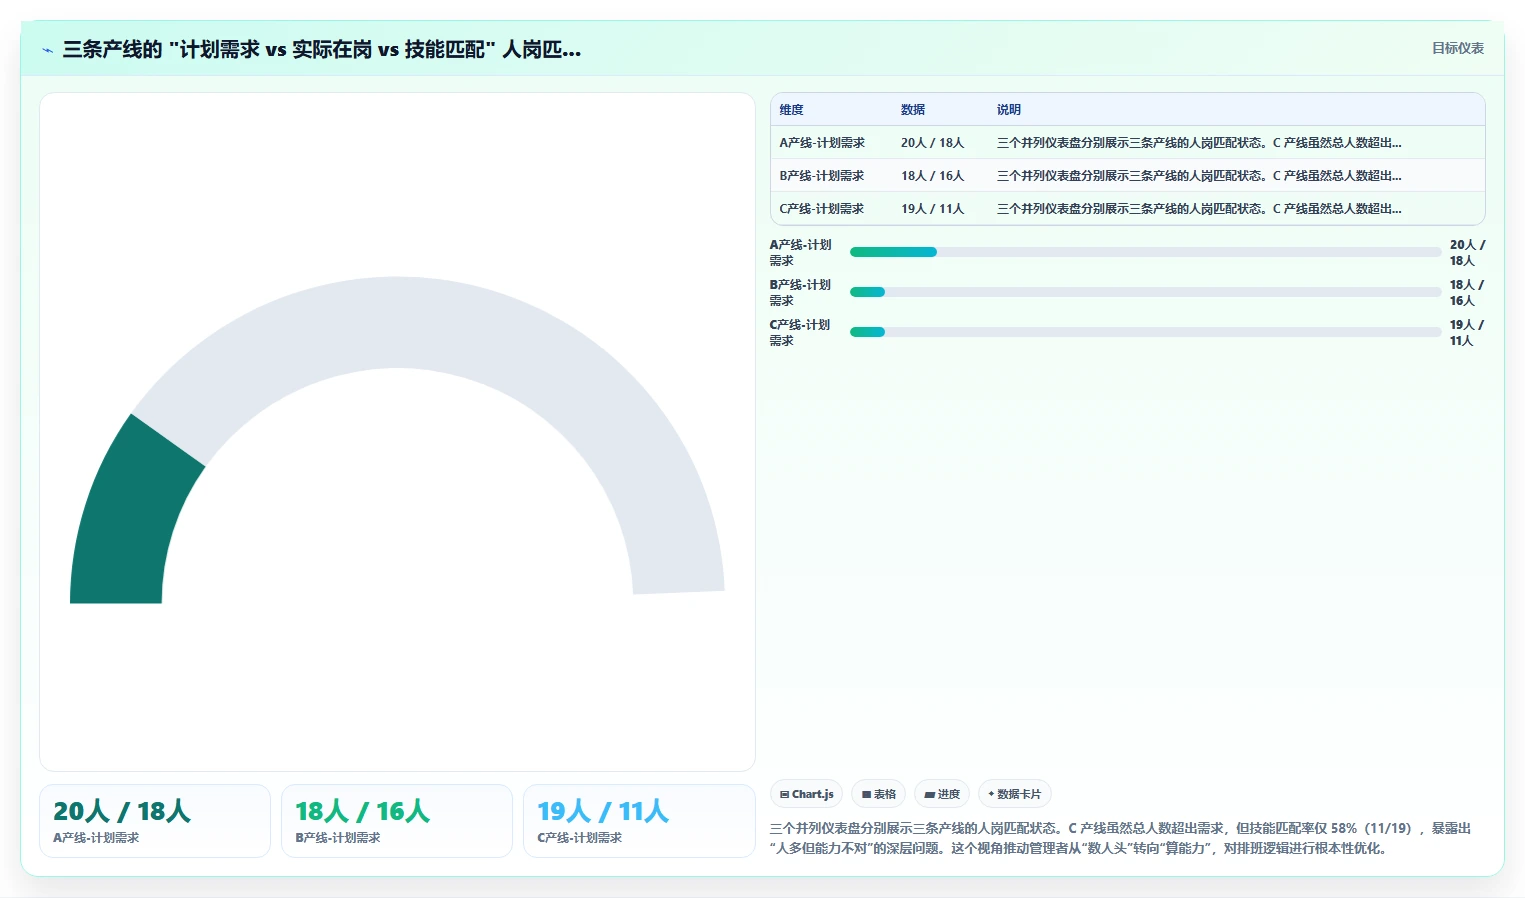This screenshot has width=1525, height=898.
Task: Click the 数据 table column header
Action: point(913,110)
